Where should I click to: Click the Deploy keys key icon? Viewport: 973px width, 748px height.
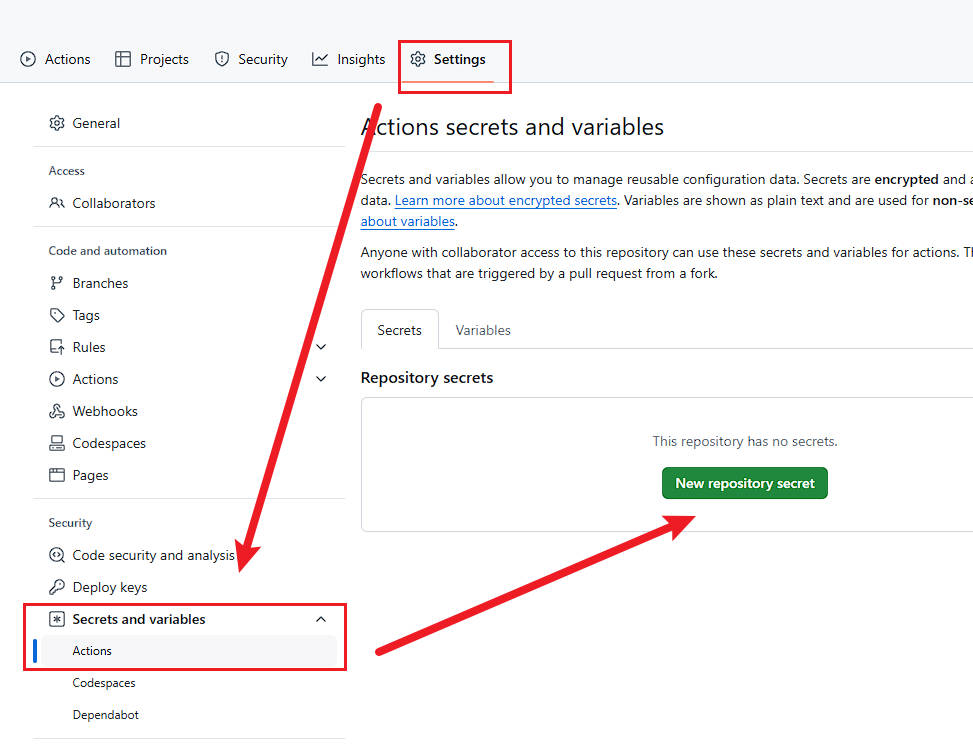pyautogui.click(x=57, y=587)
